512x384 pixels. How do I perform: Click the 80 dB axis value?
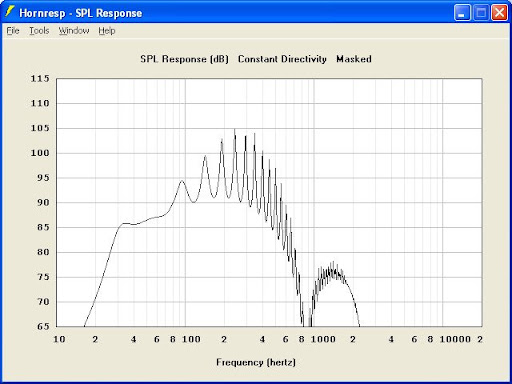click(x=43, y=252)
